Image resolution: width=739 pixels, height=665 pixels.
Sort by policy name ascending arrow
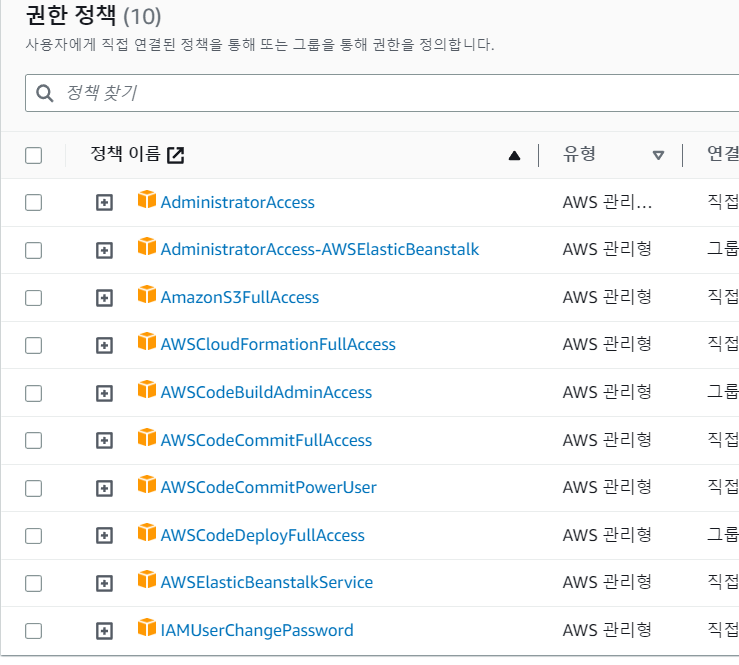click(514, 156)
